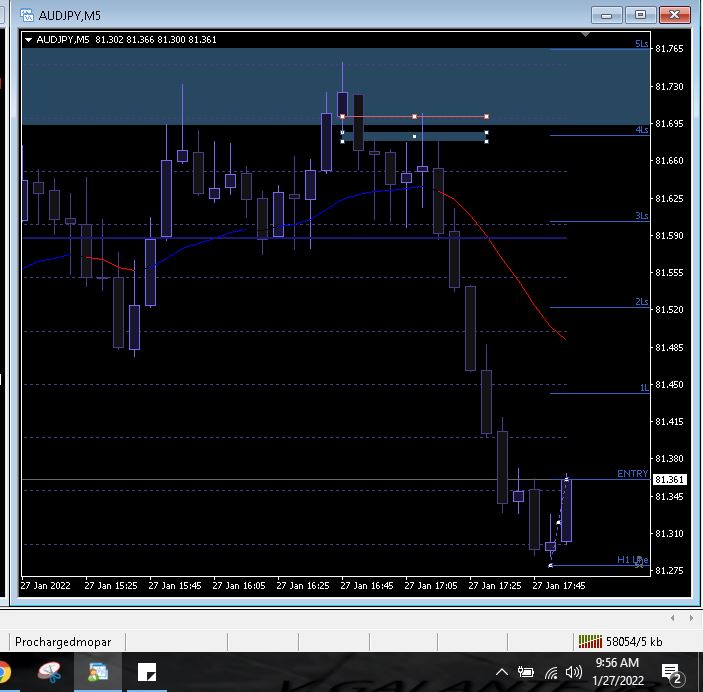Screen dimensions: 703x692
Task: Click the 81.590 price axis value
Action: pos(669,235)
